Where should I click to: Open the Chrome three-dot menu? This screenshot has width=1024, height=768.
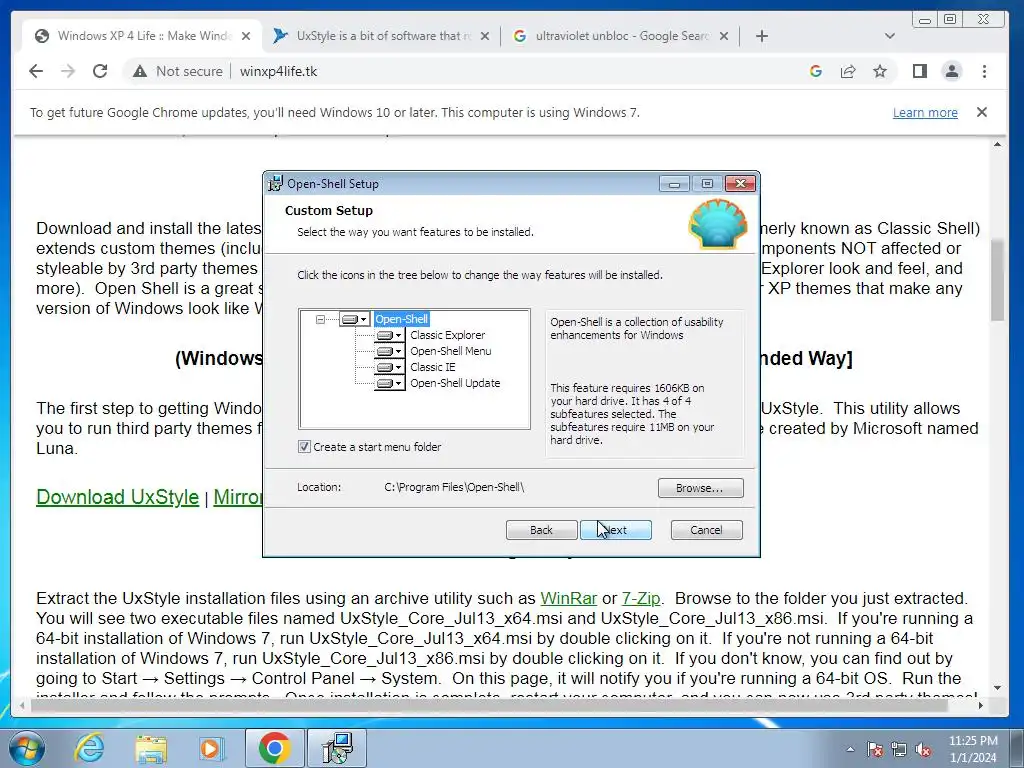(x=984, y=71)
